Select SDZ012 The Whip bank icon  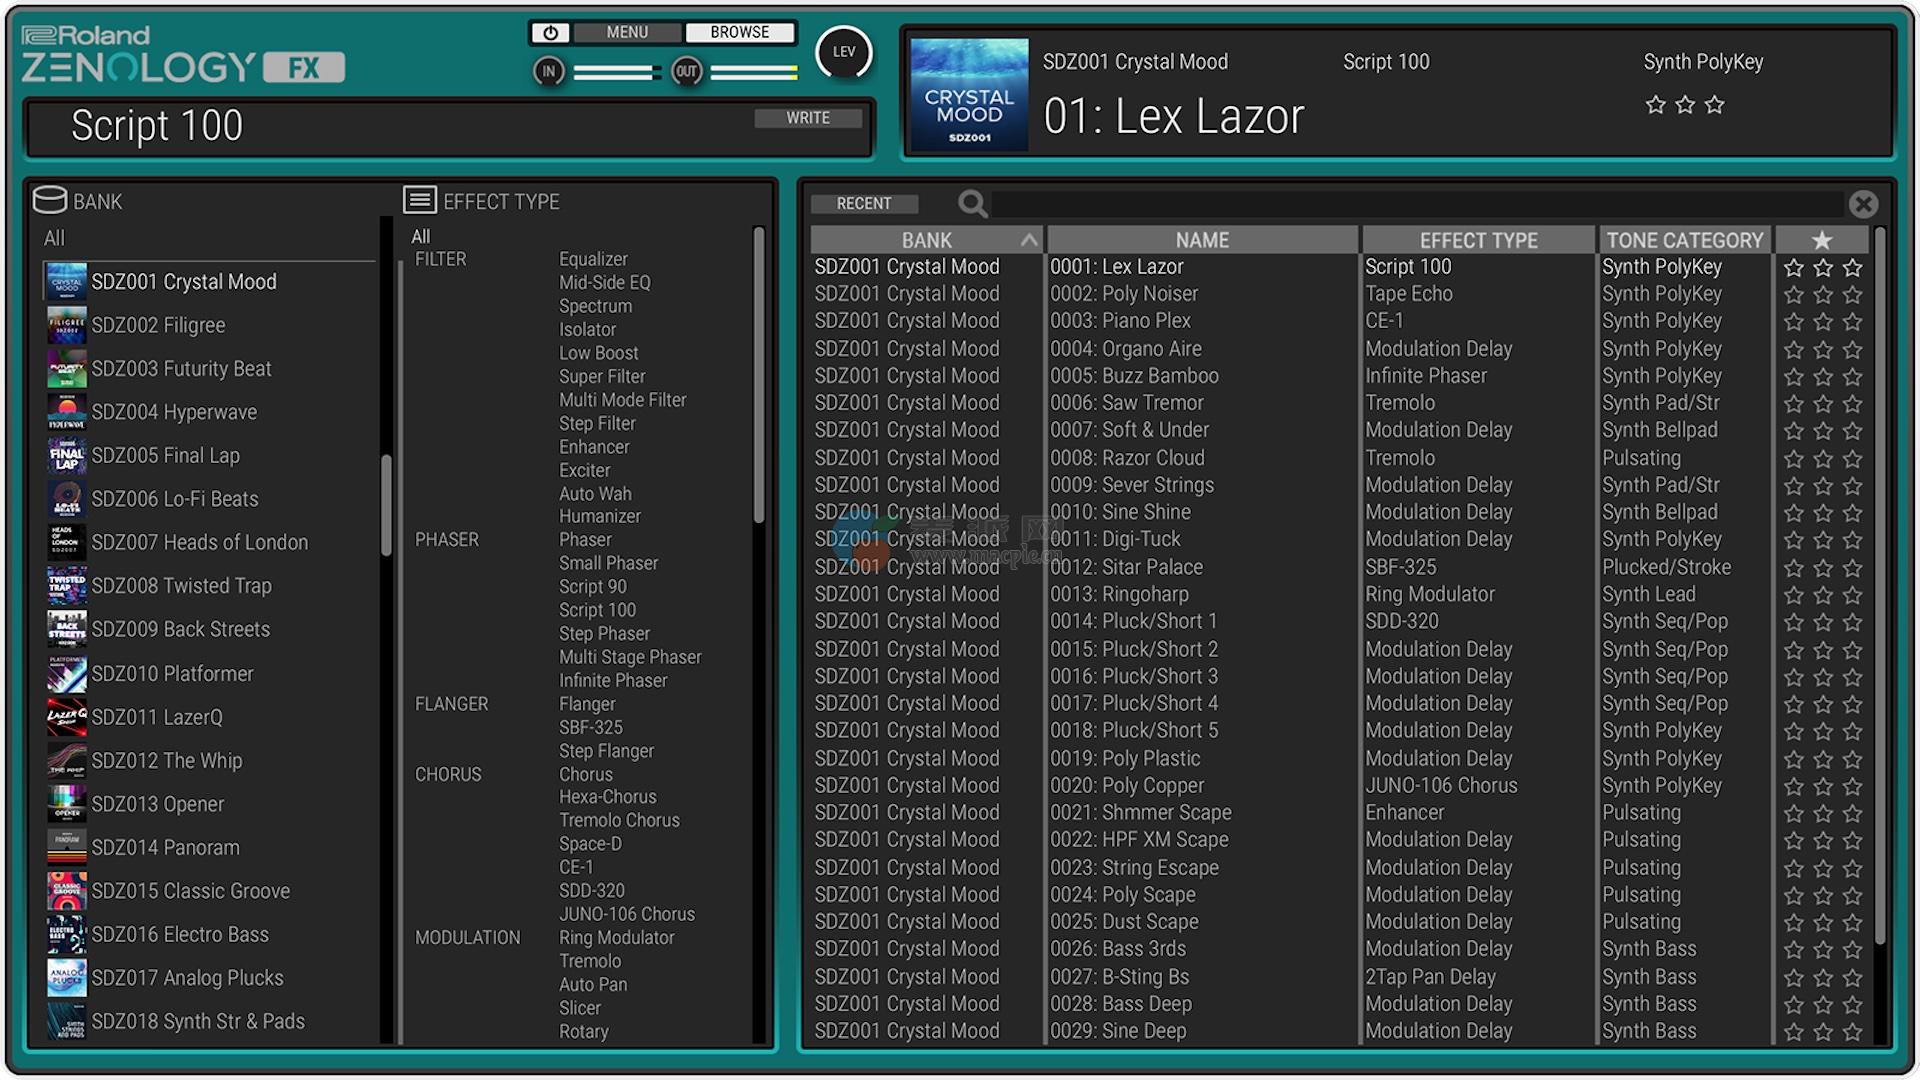pos(67,761)
